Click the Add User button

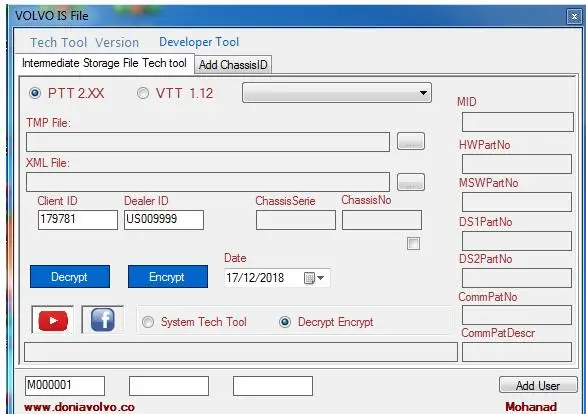coord(538,385)
